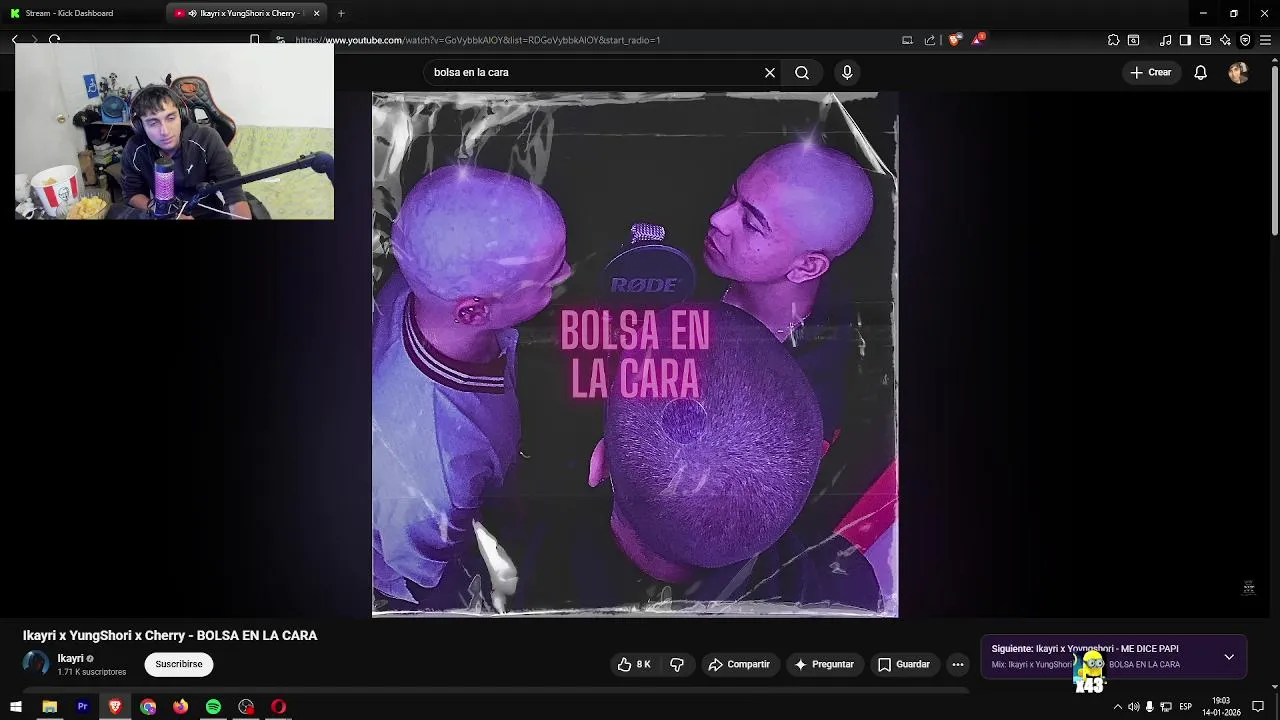Clear the YouTube search box text
The height and width of the screenshot is (720, 1280).
(x=770, y=72)
